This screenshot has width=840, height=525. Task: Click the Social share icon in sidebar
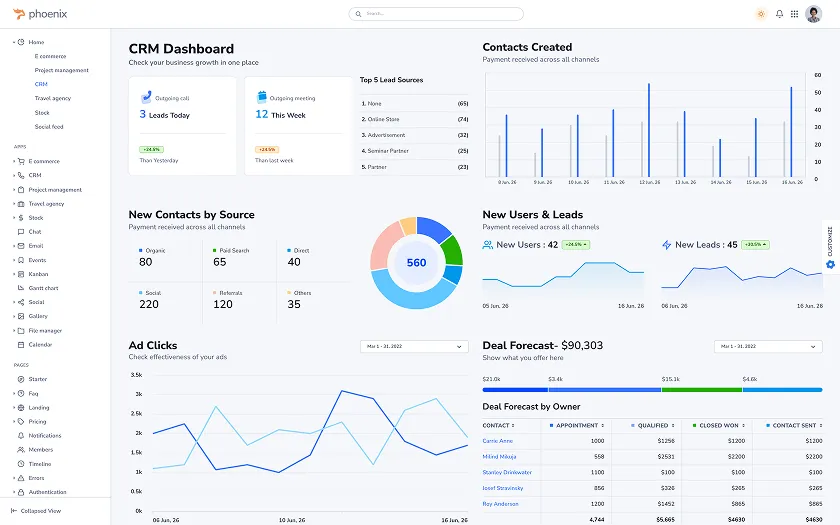[x=21, y=302]
